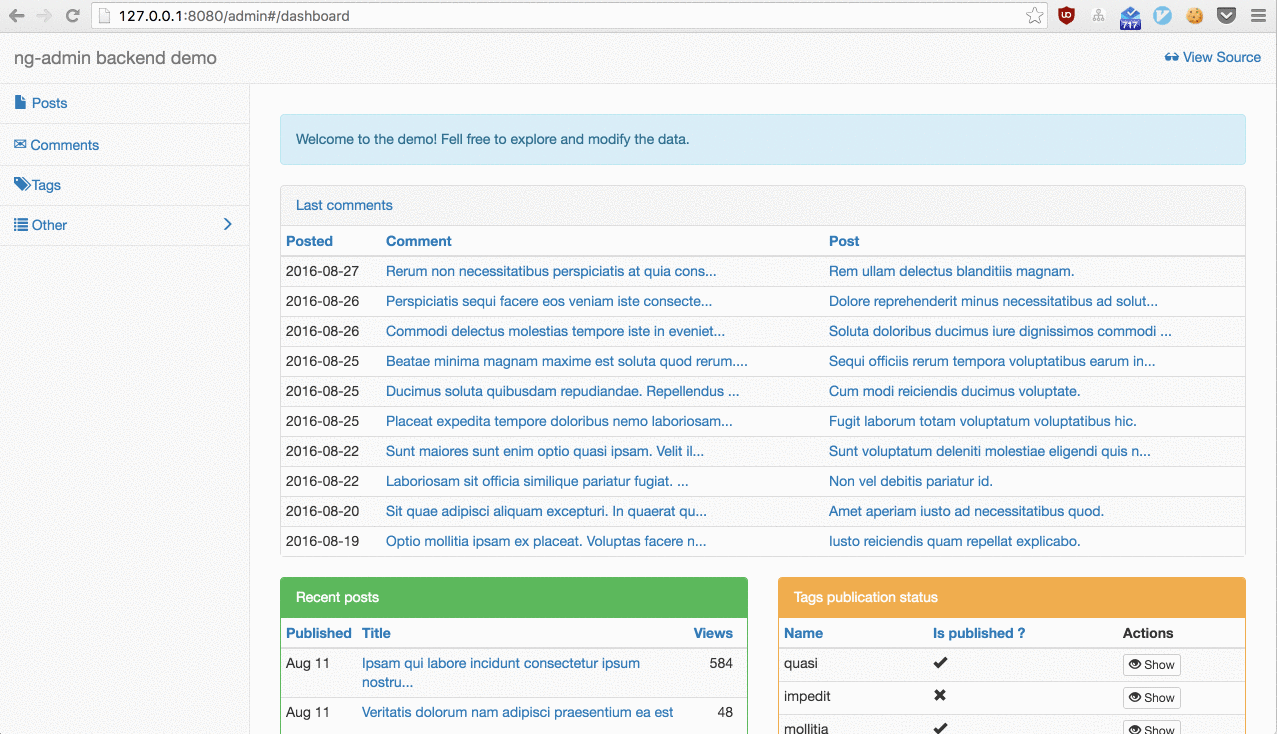Click the browser back arrow
The image size is (1277, 734).
coord(16,16)
